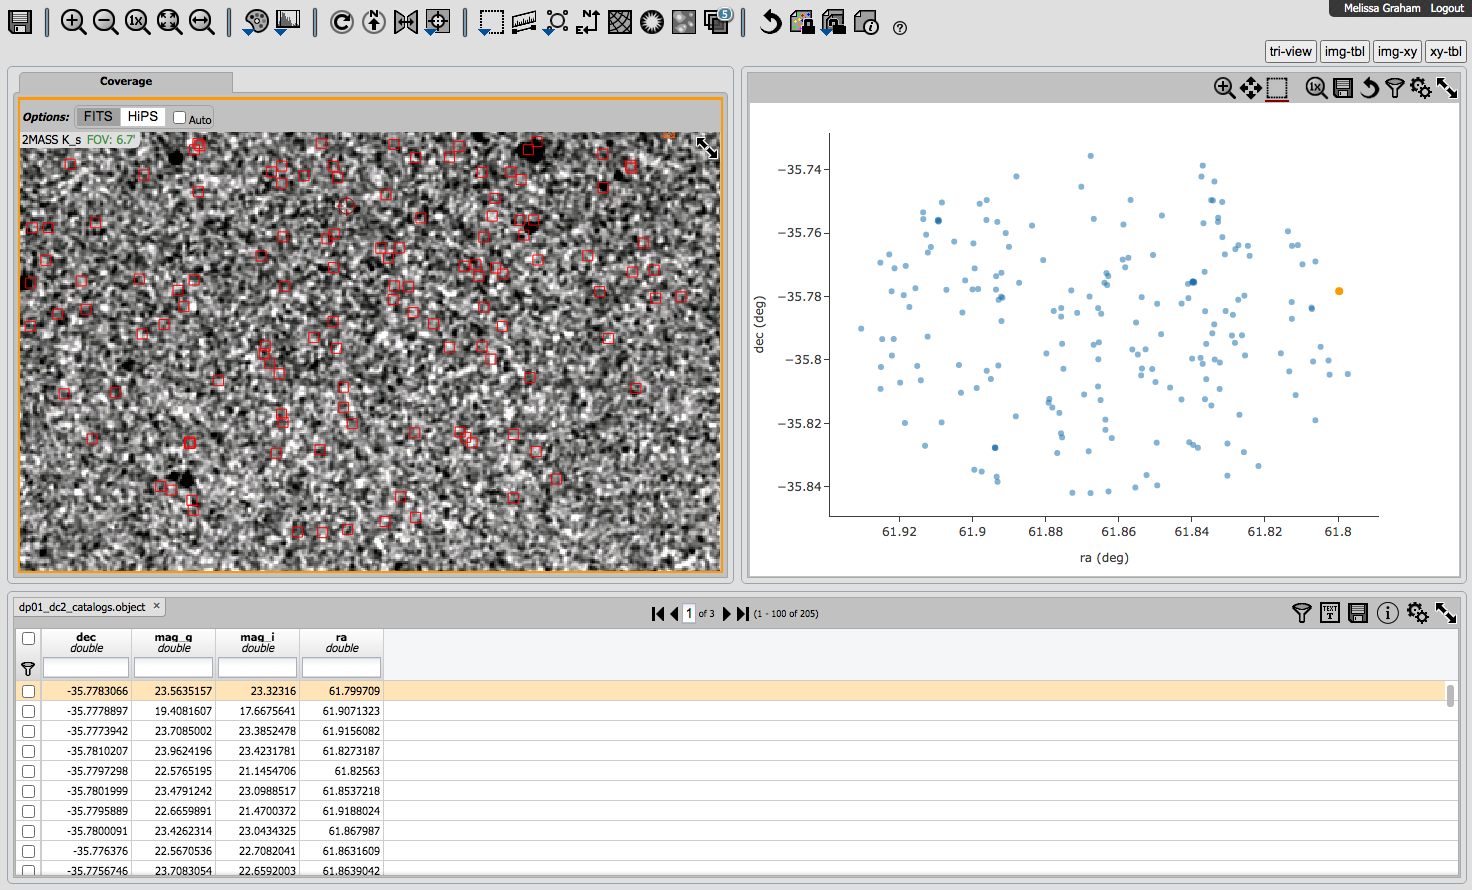Open the area selection tool dropdown in top toolbar
Image resolution: width=1472 pixels, height=890 pixels.
[x=491, y=22]
